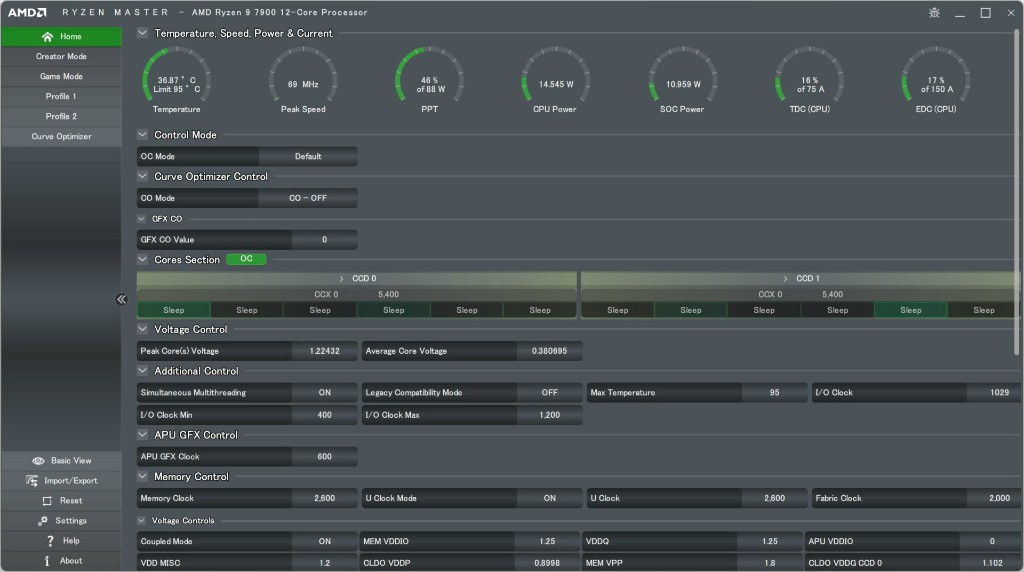Open Basic View with the eye icon
The width and height of the screenshot is (1024, 572).
[39, 461]
